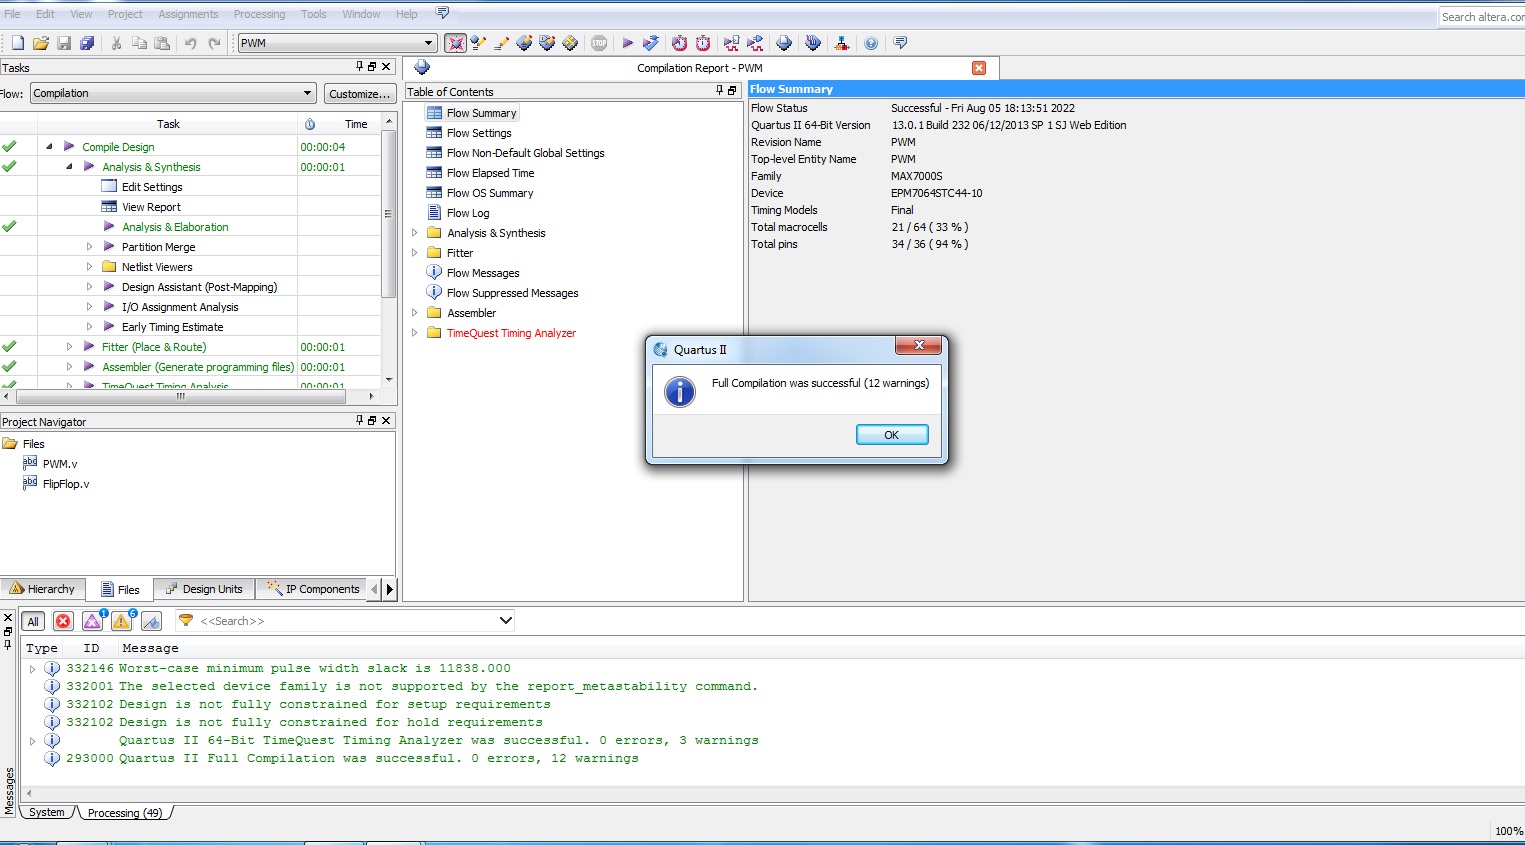
Task: Click OK in the Quartus II dialog
Action: [x=892, y=435]
